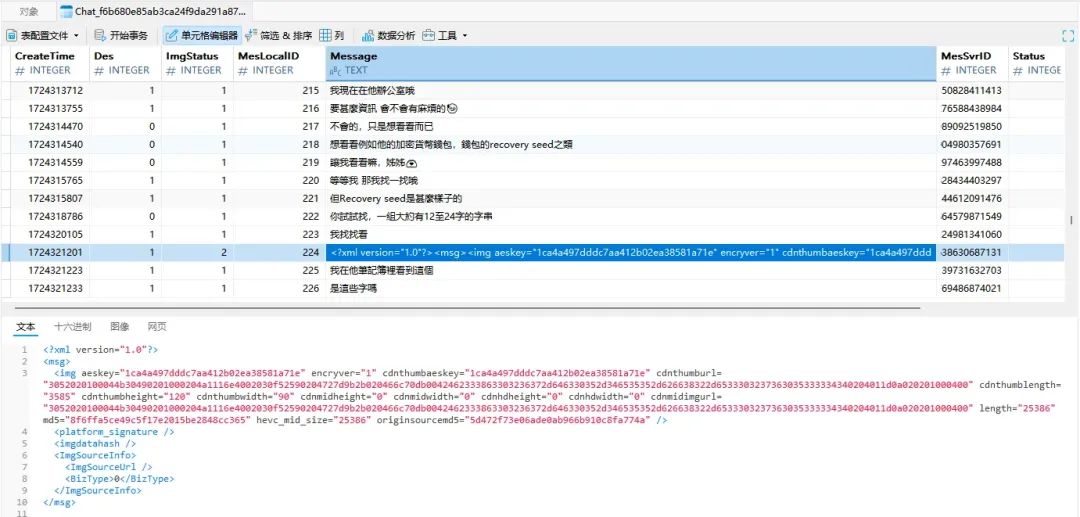1080x517 pixels.
Task: Click the horizontal scrollbar below the grid
Action: coord(467,308)
